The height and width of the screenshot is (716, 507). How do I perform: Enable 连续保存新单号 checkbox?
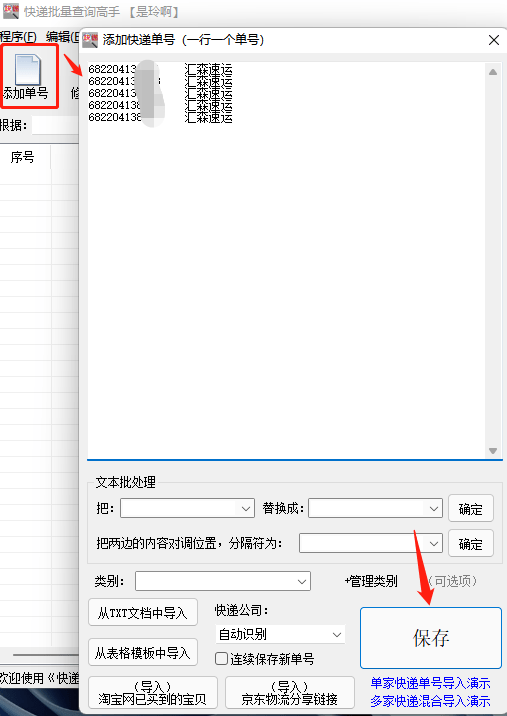[x=222, y=658]
